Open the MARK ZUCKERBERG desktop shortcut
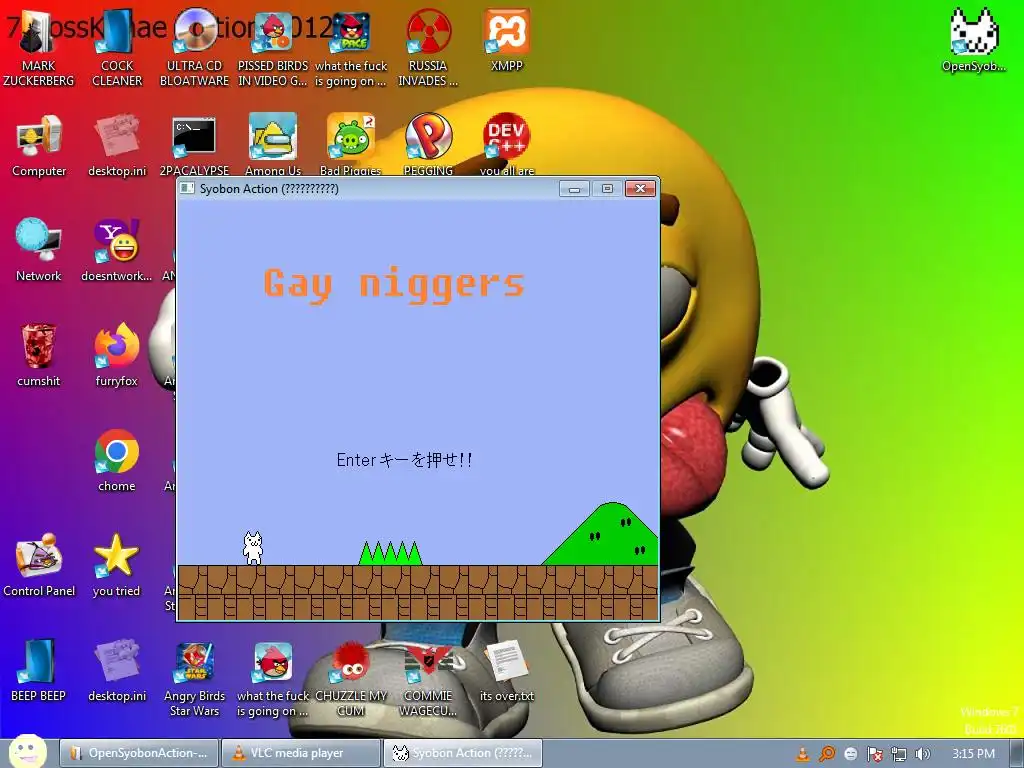Screen dimensions: 1024x768 coord(39,46)
